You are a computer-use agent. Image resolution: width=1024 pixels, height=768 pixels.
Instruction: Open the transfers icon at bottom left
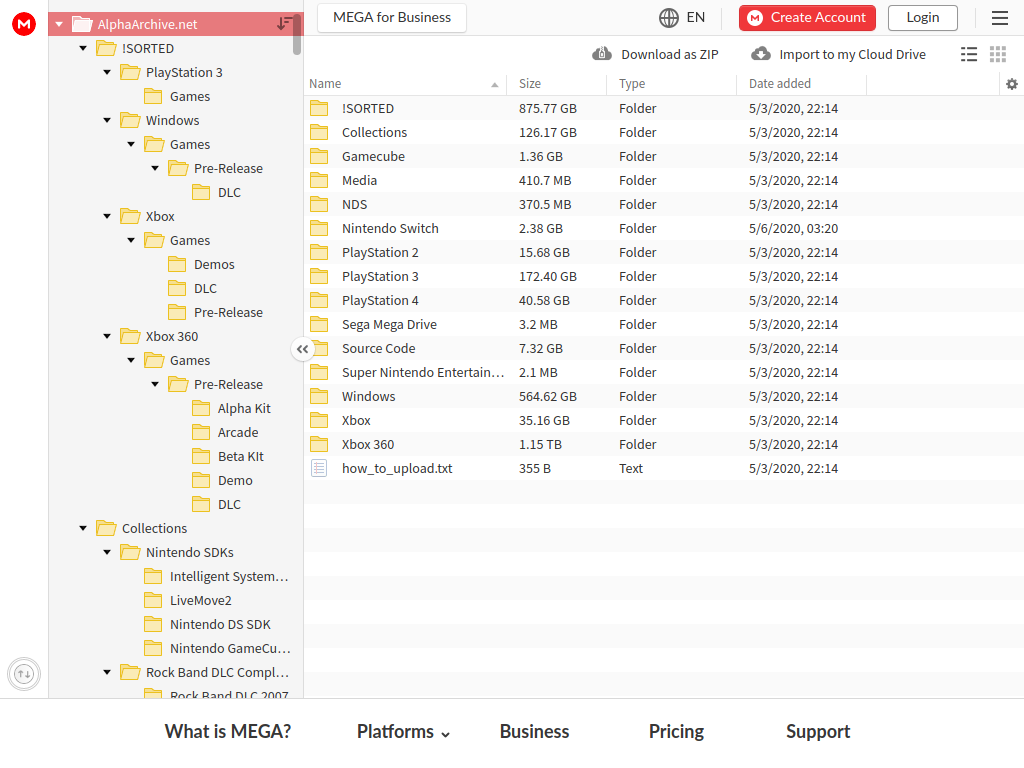point(24,674)
